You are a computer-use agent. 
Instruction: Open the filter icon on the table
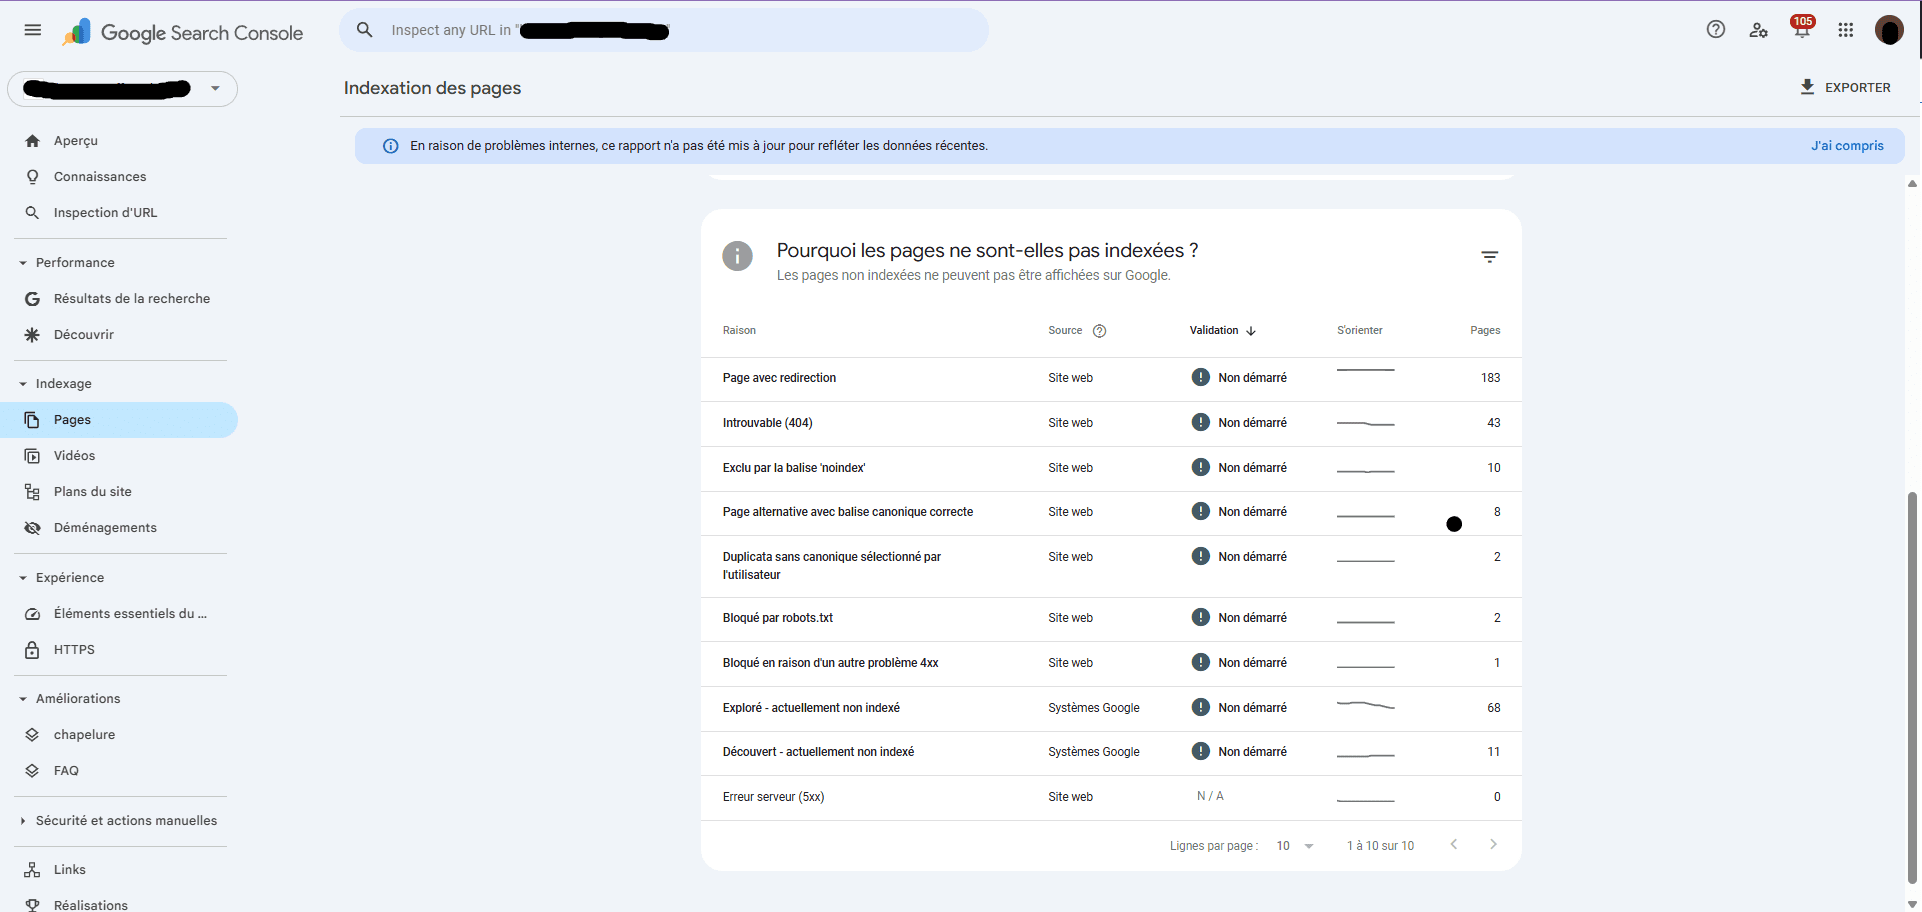click(1489, 256)
